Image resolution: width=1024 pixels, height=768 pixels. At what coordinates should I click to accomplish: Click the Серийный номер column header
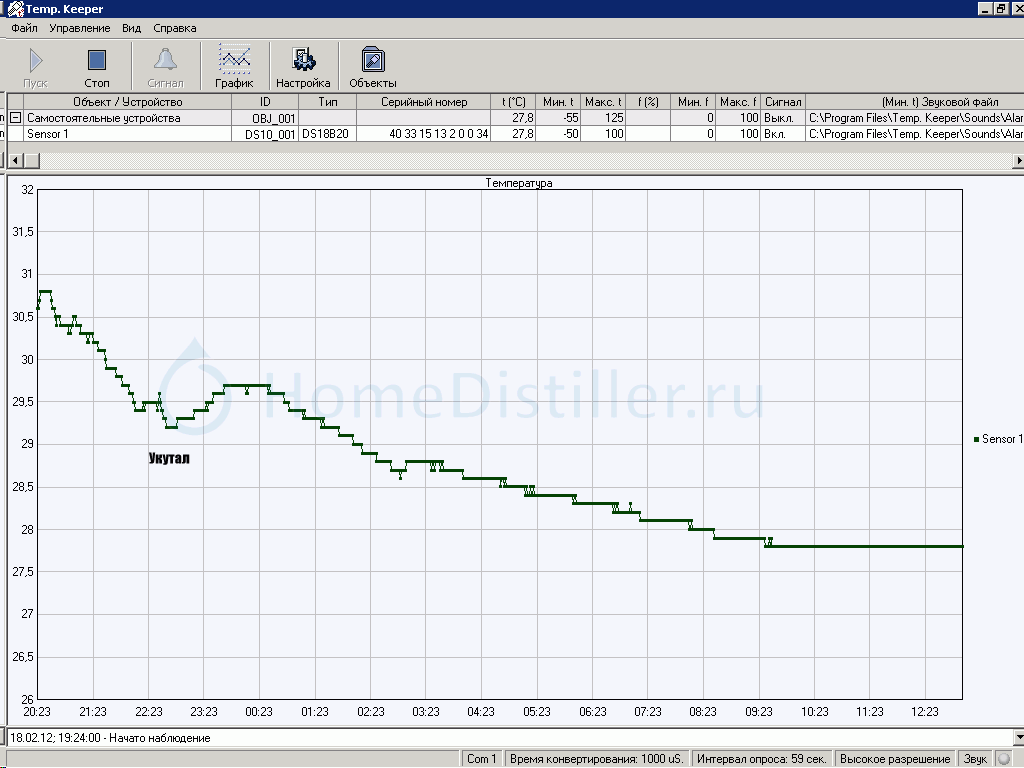pos(424,102)
